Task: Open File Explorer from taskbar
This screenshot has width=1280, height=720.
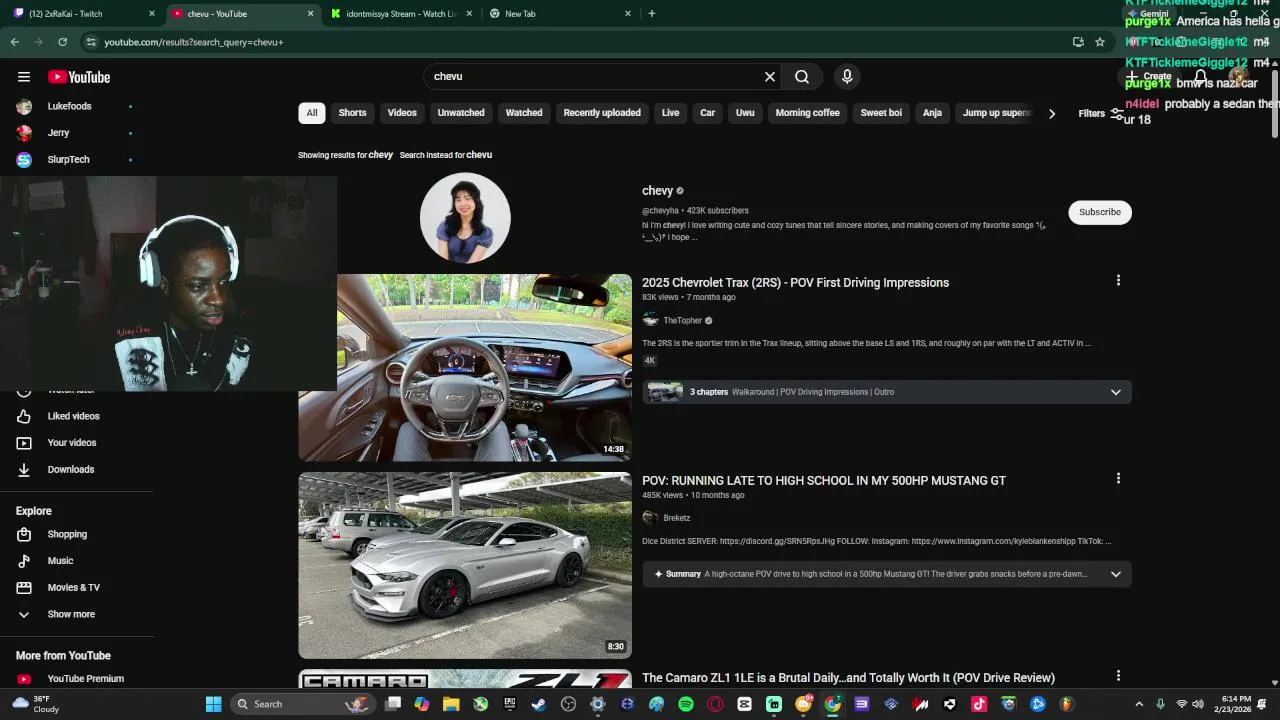Action: (x=451, y=704)
